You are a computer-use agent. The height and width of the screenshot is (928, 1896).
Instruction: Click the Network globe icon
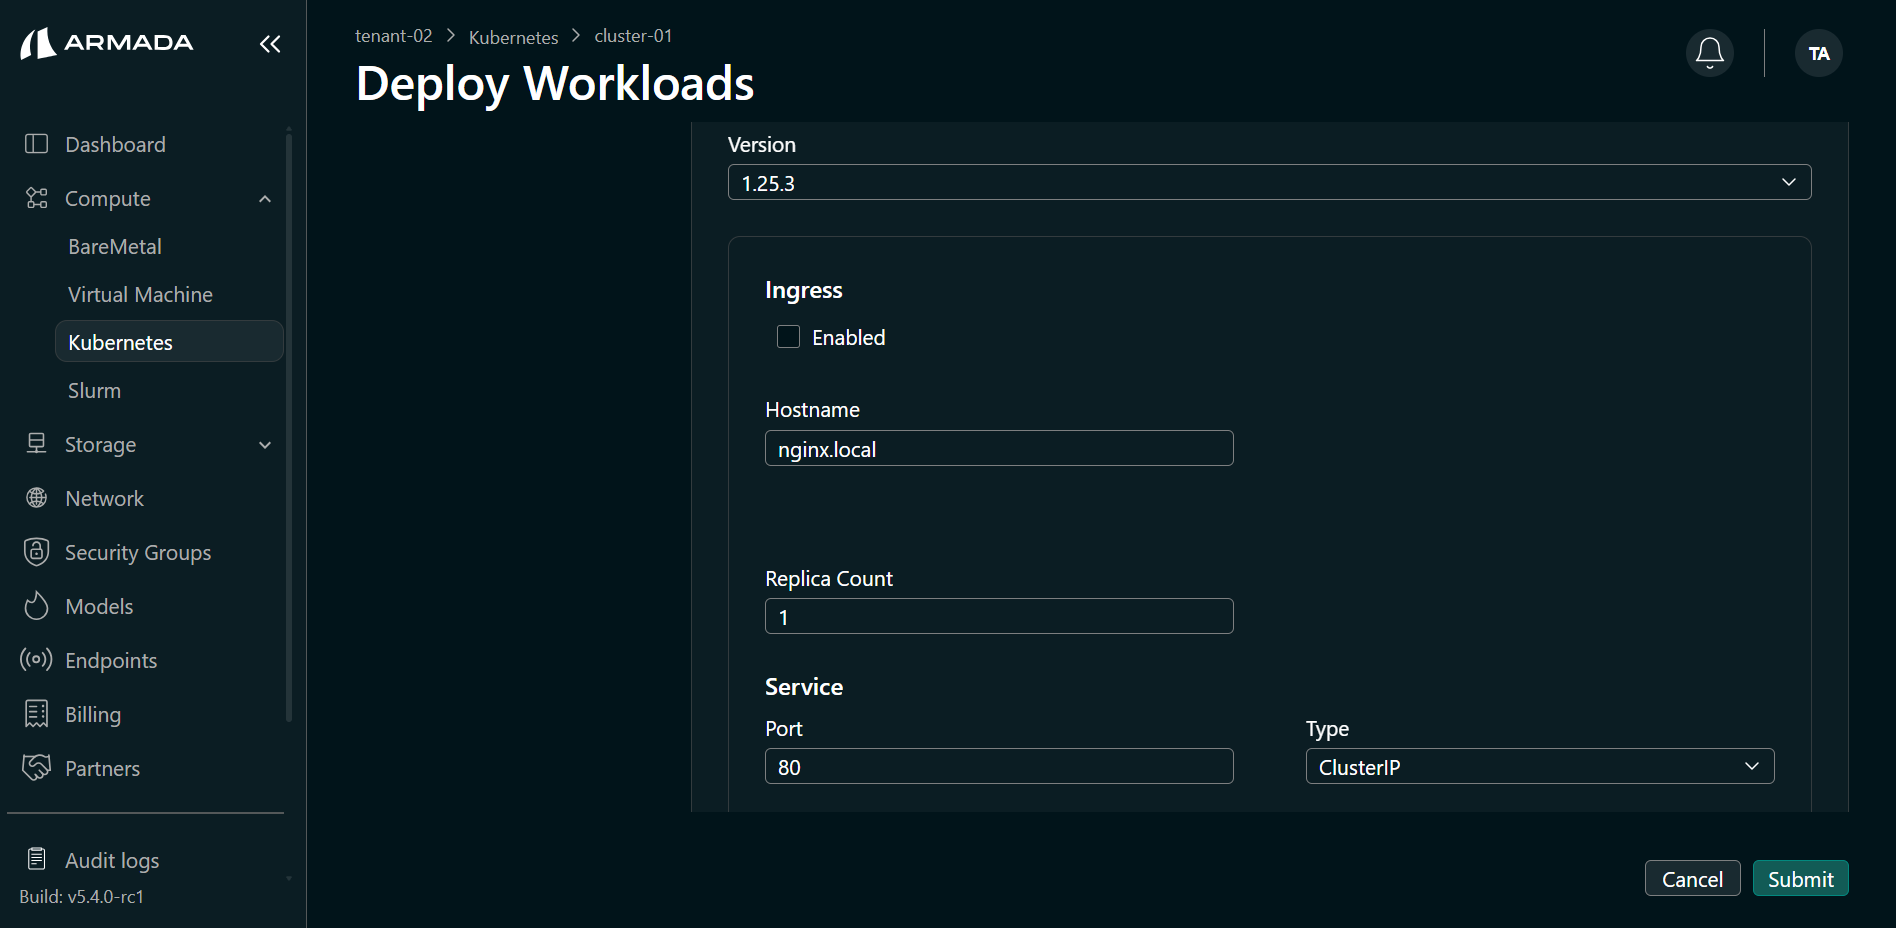click(x=36, y=498)
